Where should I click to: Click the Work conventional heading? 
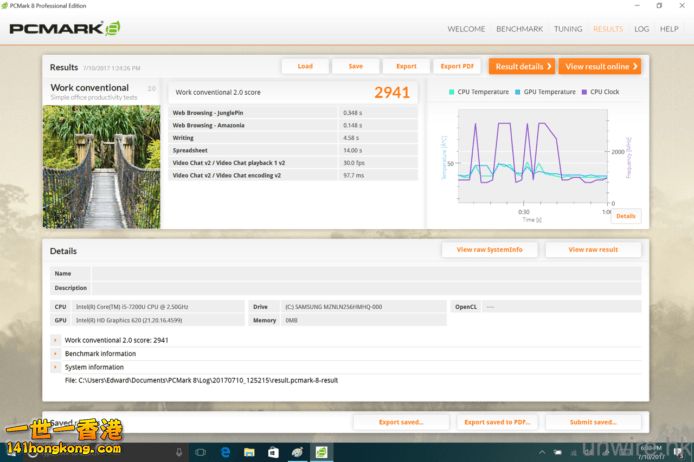[89, 88]
